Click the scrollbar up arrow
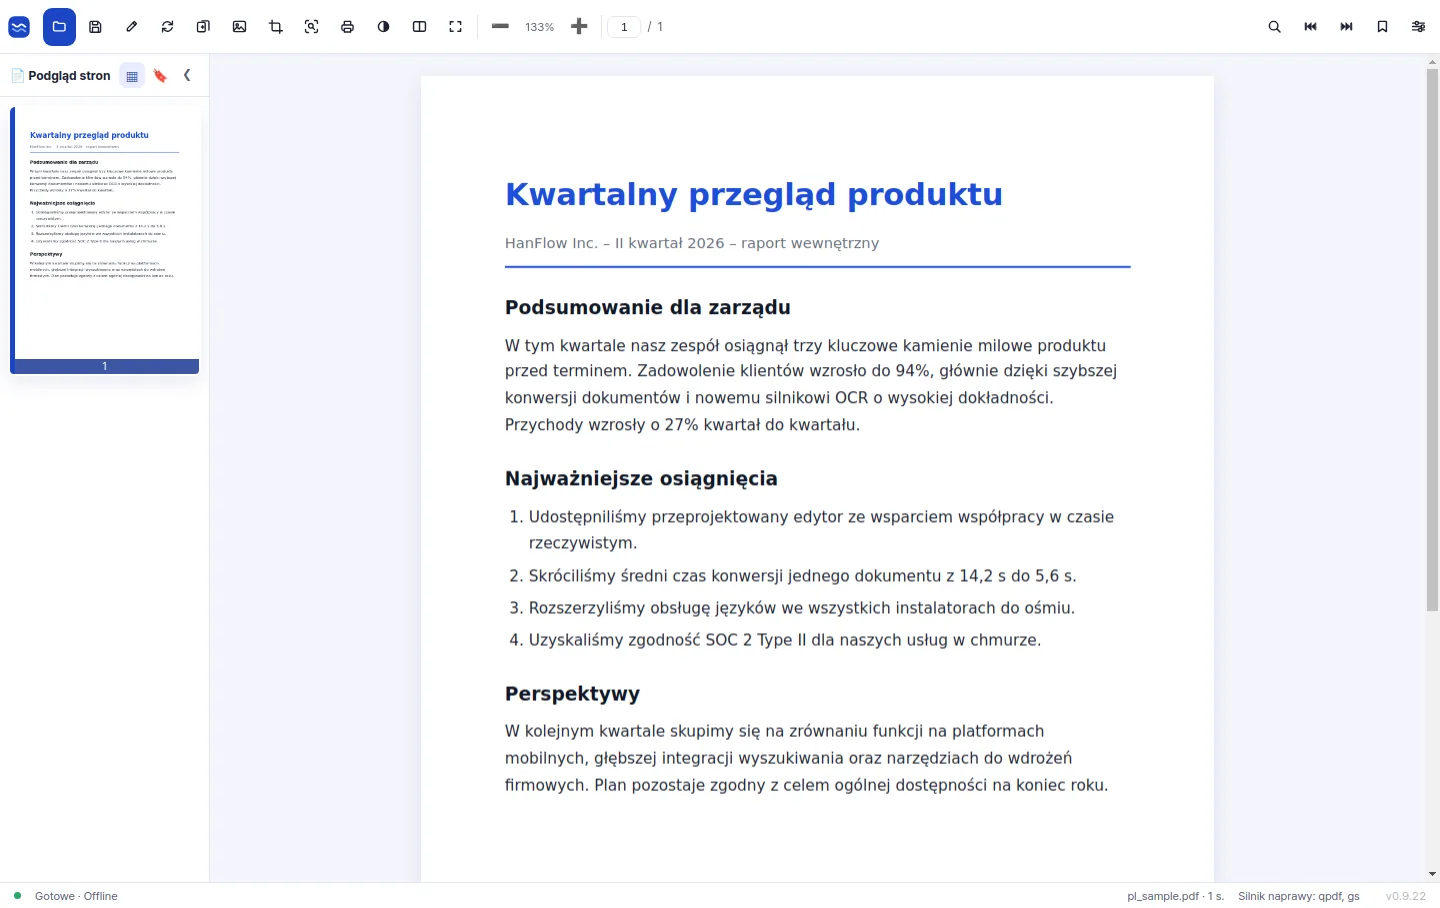 tap(1432, 62)
